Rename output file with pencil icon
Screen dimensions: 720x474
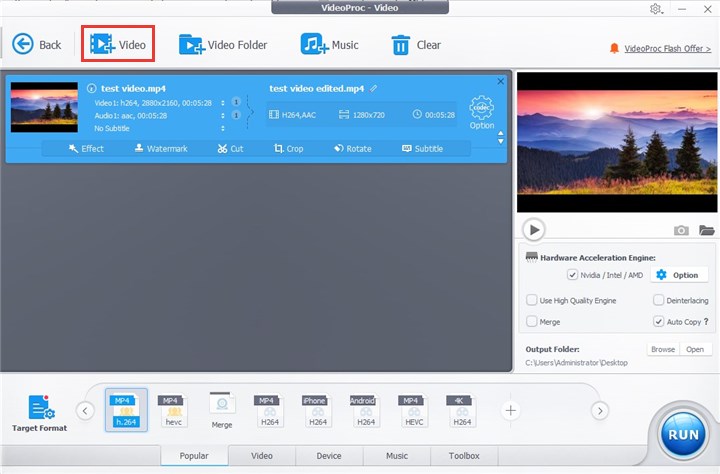point(373,88)
